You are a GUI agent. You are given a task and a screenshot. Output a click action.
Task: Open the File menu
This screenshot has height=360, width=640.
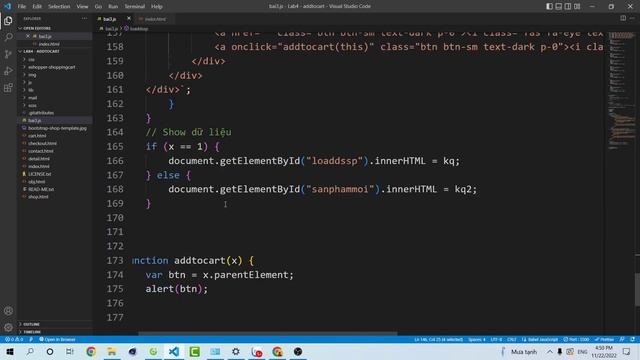tap(22, 7)
